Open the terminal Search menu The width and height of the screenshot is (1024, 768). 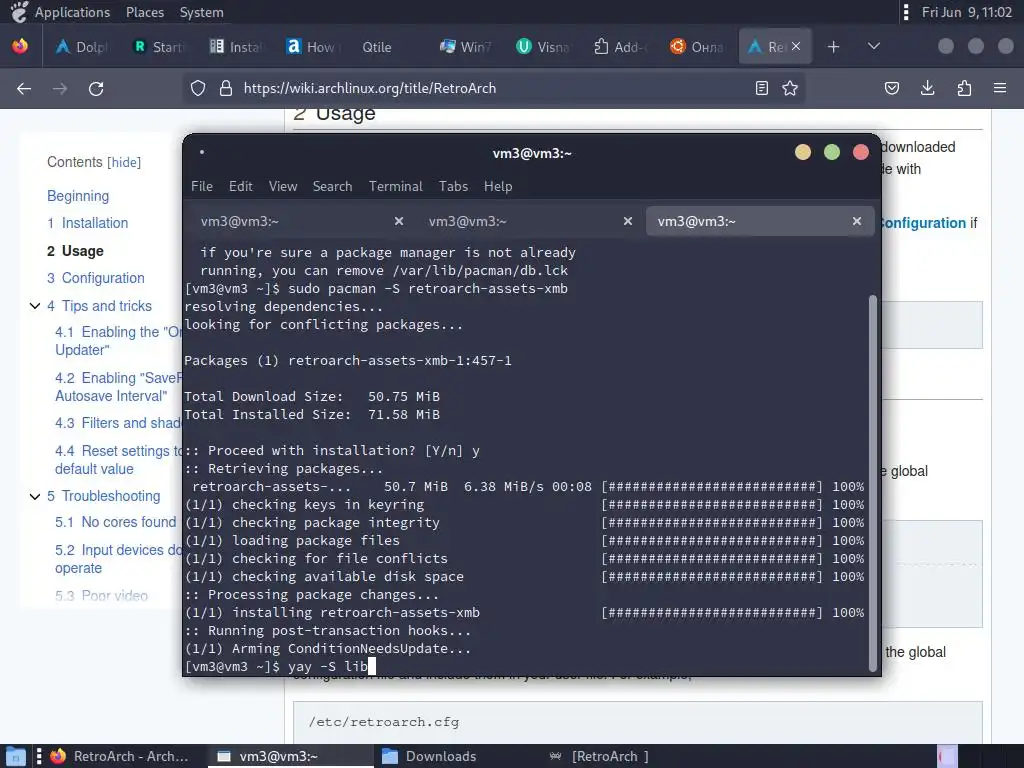point(332,186)
